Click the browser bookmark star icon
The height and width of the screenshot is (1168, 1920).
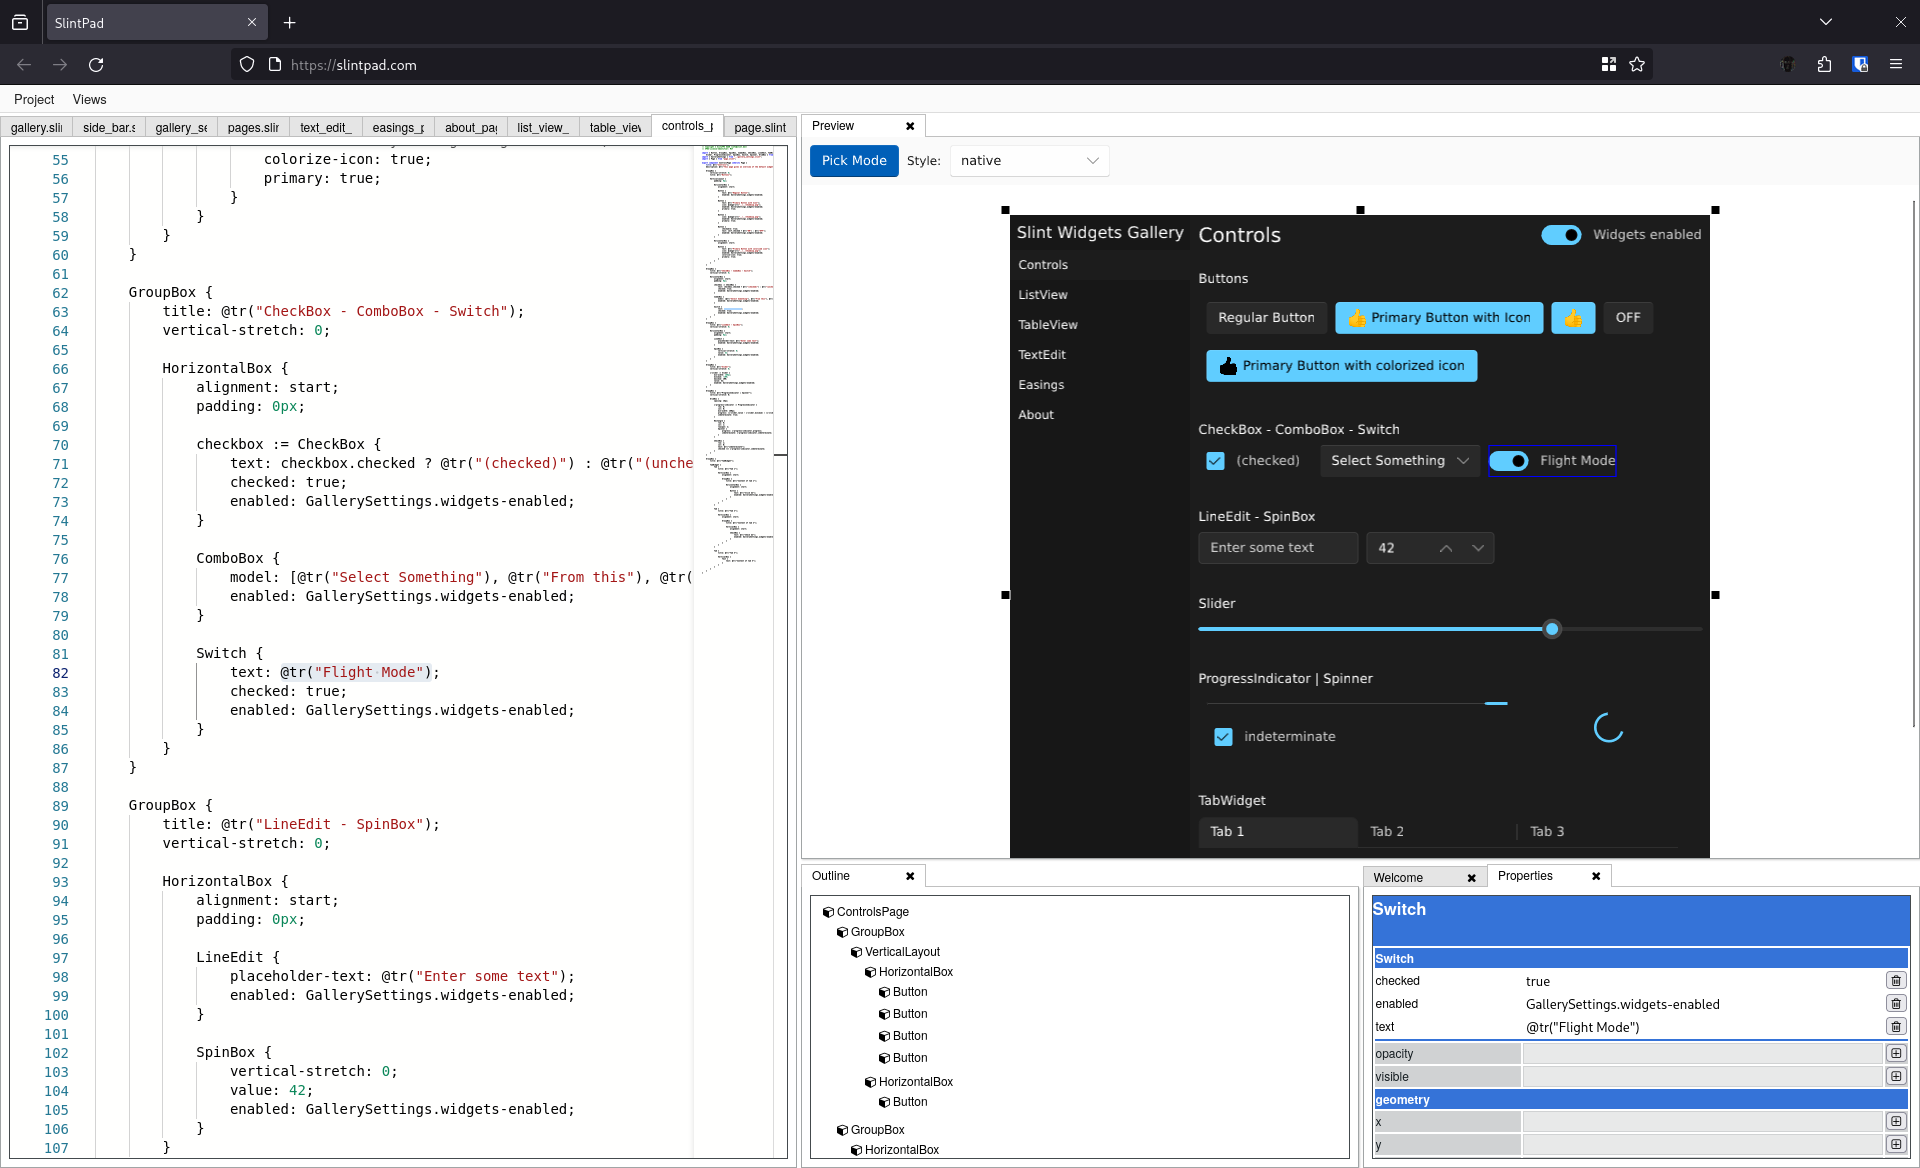point(1637,65)
